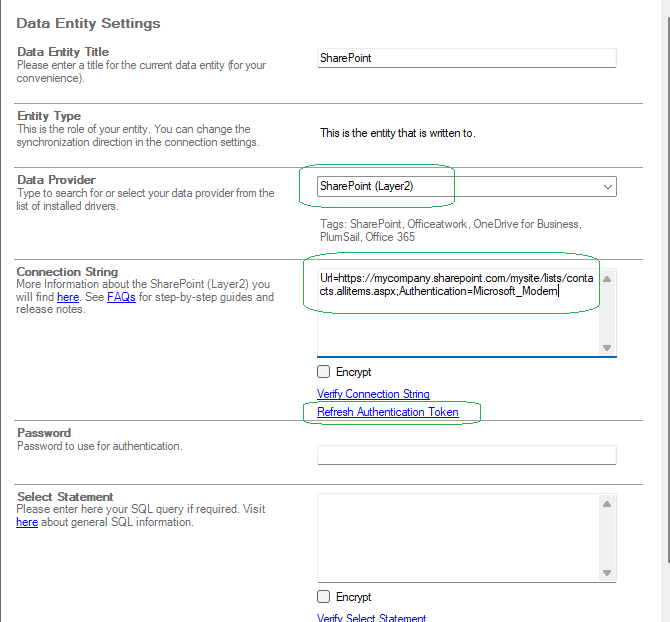Open the 'here' link about general SQL information
The image size is (670, 622).
click(27, 522)
